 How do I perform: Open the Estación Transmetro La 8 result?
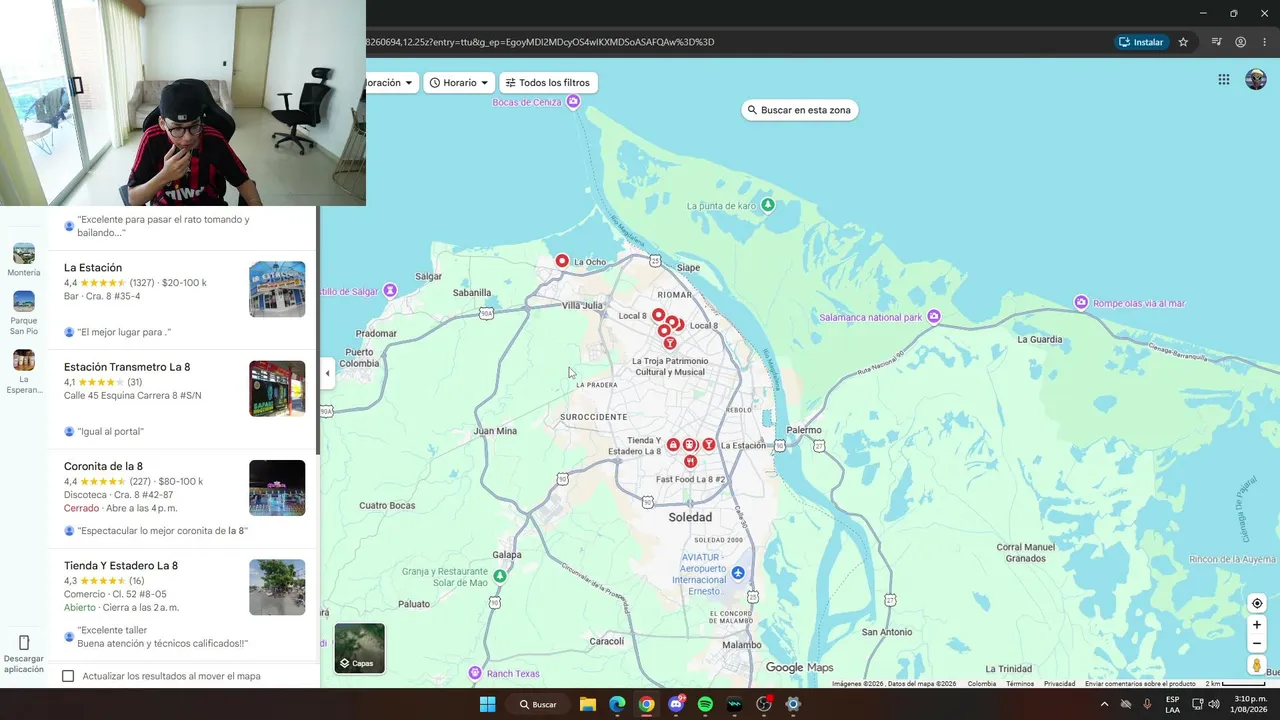pyautogui.click(x=184, y=400)
